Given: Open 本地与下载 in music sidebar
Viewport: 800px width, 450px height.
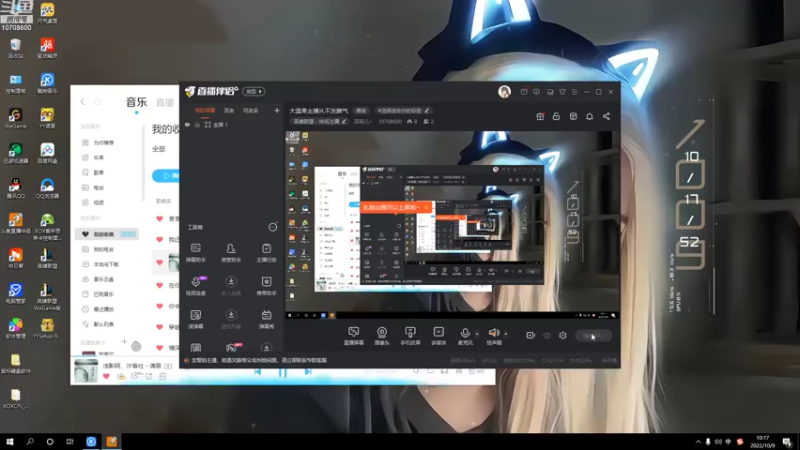Looking at the screenshot, I should pyautogui.click(x=106, y=264).
